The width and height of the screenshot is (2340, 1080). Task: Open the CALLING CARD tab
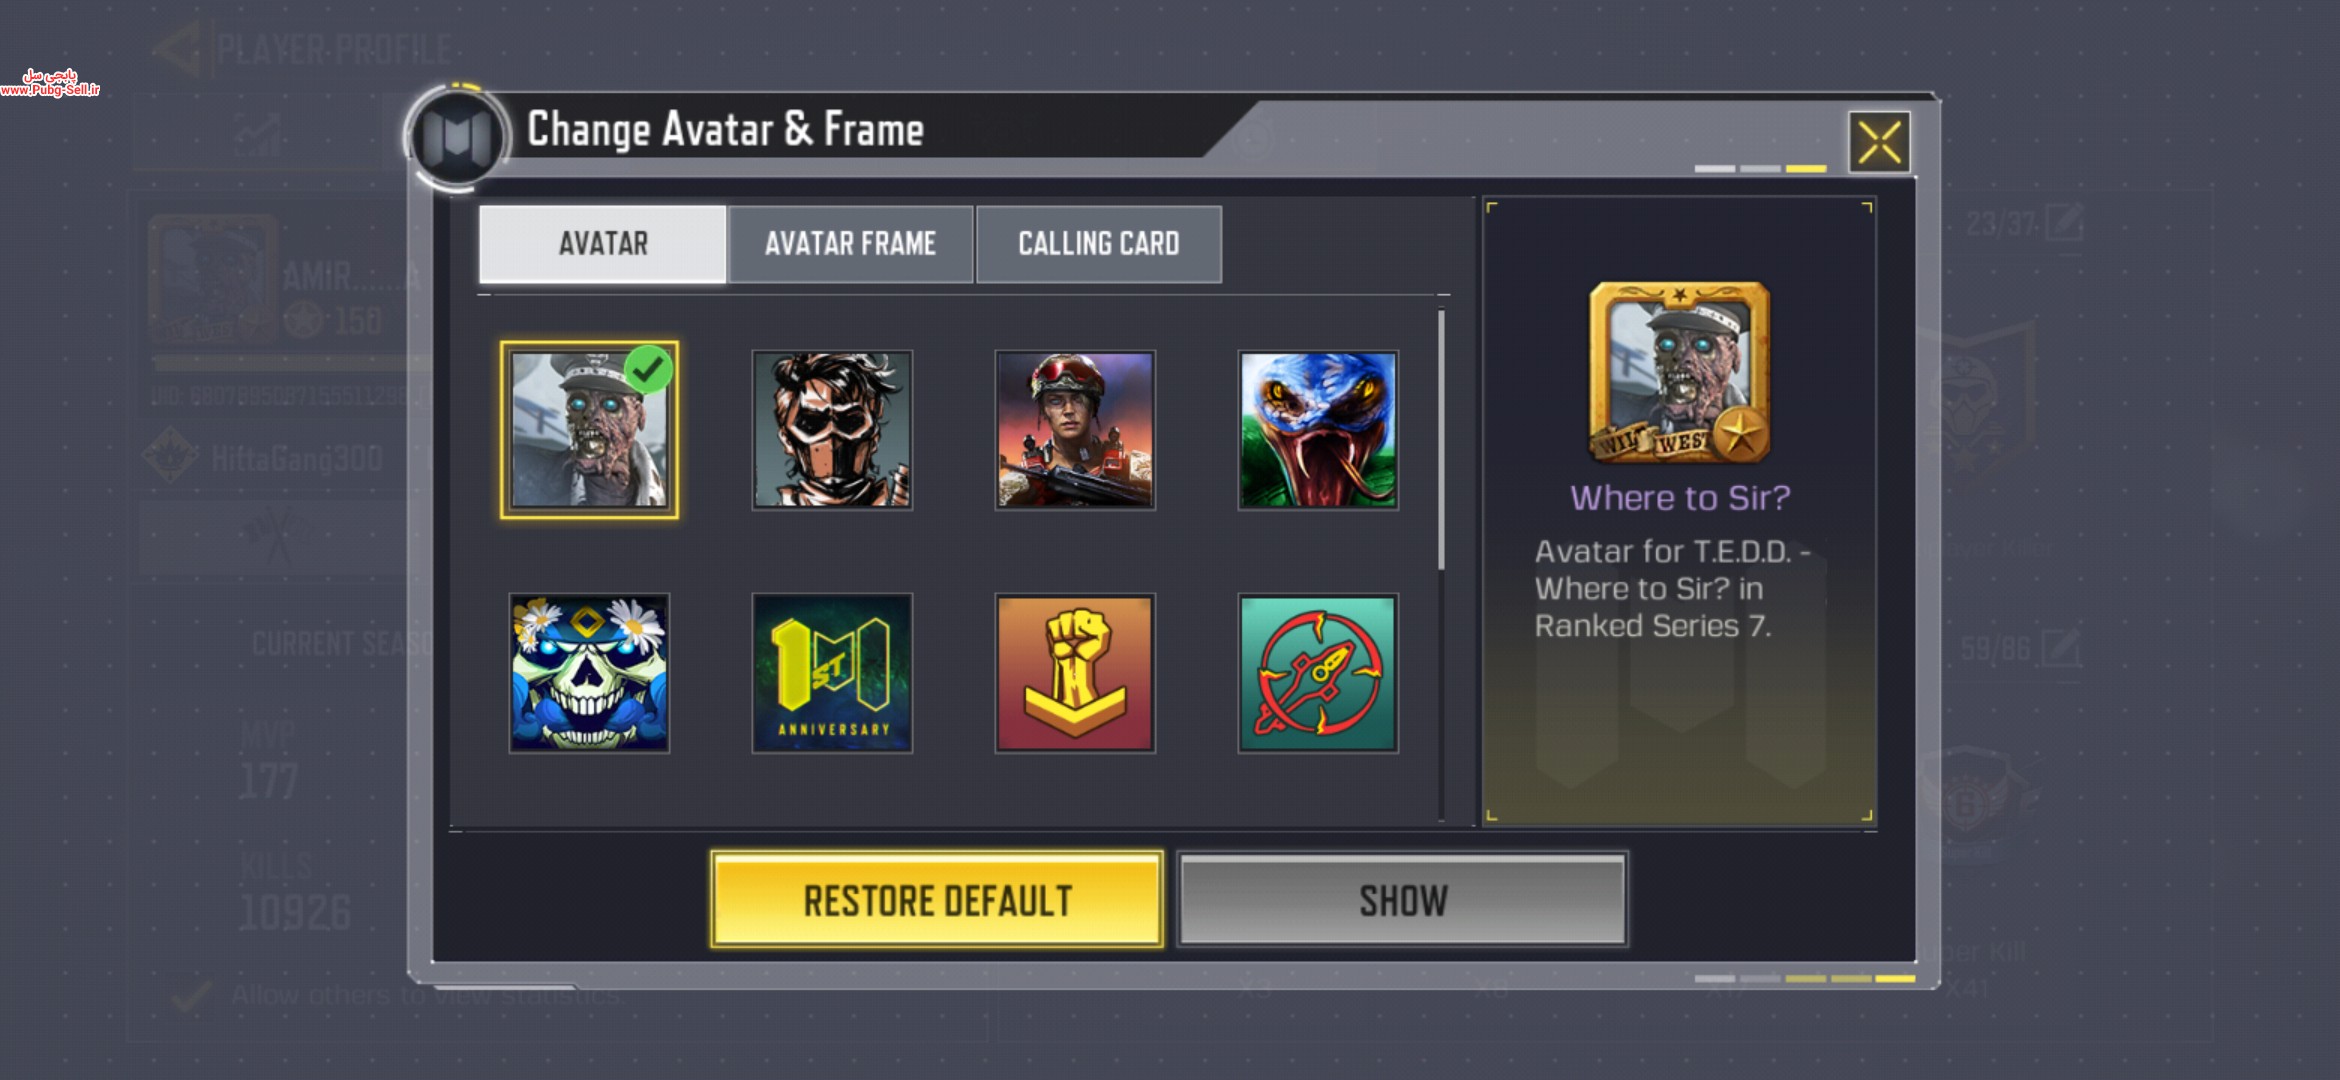(x=1099, y=244)
